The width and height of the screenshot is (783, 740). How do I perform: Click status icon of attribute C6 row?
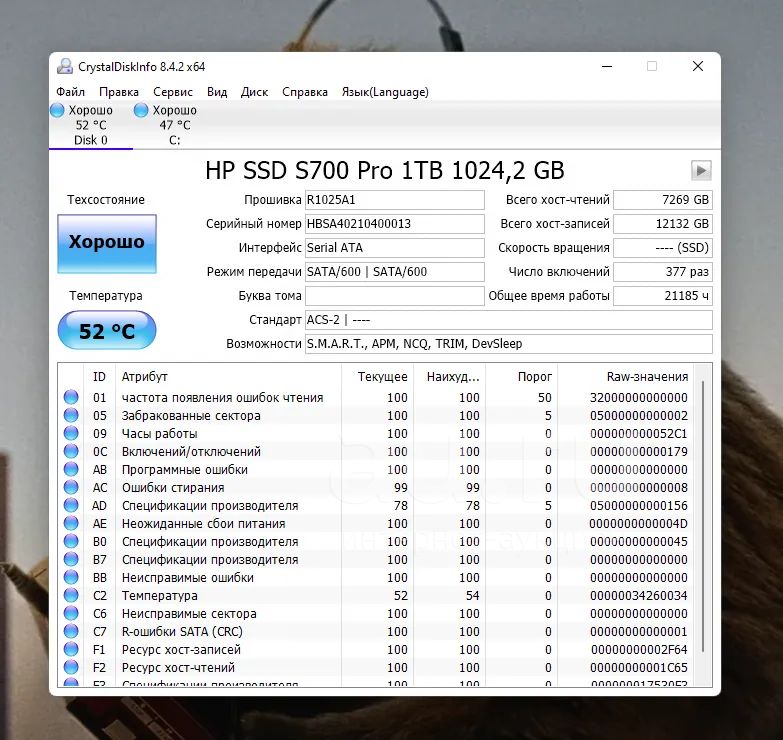tap(71, 613)
